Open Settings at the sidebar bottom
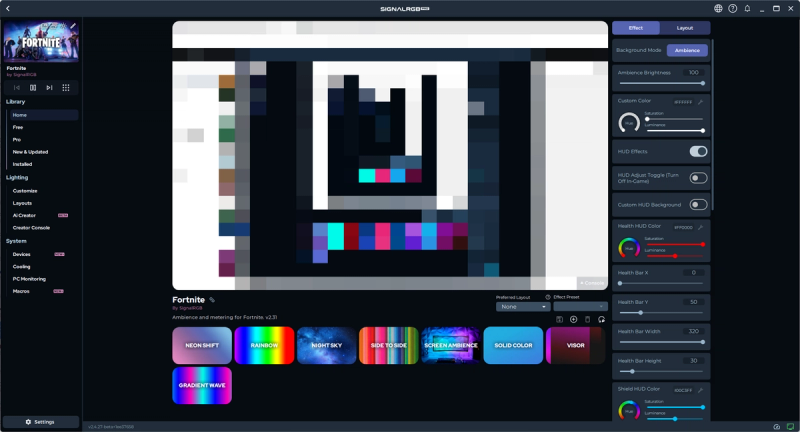 pyautogui.click(x=41, y=422)
